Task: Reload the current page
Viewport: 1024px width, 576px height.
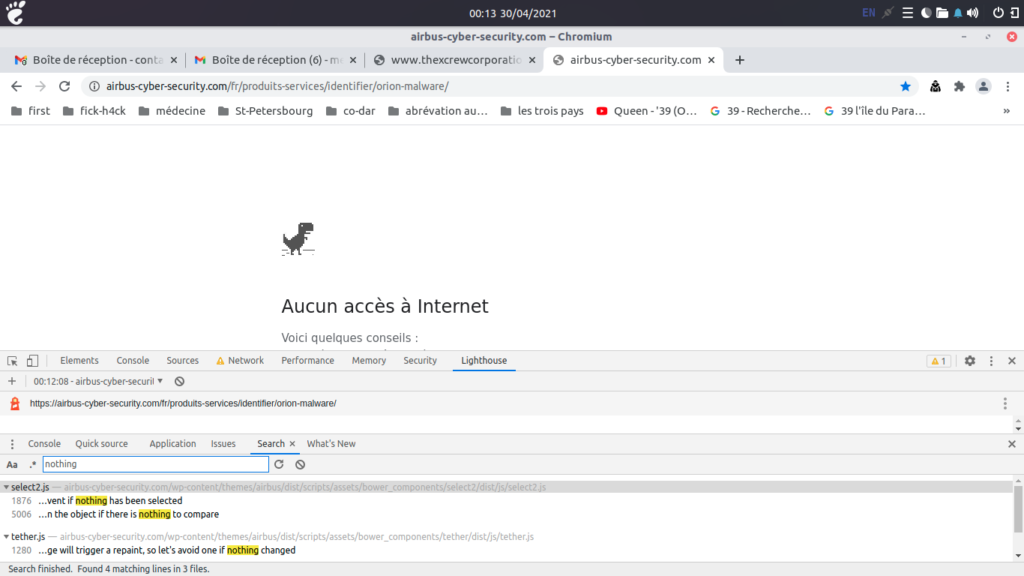Action: [x=64, y=86]
